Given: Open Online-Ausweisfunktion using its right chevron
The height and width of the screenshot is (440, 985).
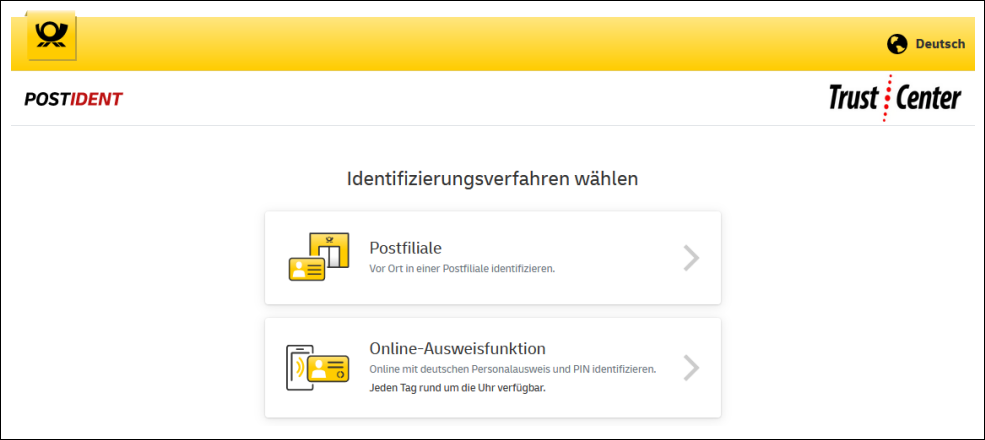Looking at the screenshot, I should tap(691, 368).
